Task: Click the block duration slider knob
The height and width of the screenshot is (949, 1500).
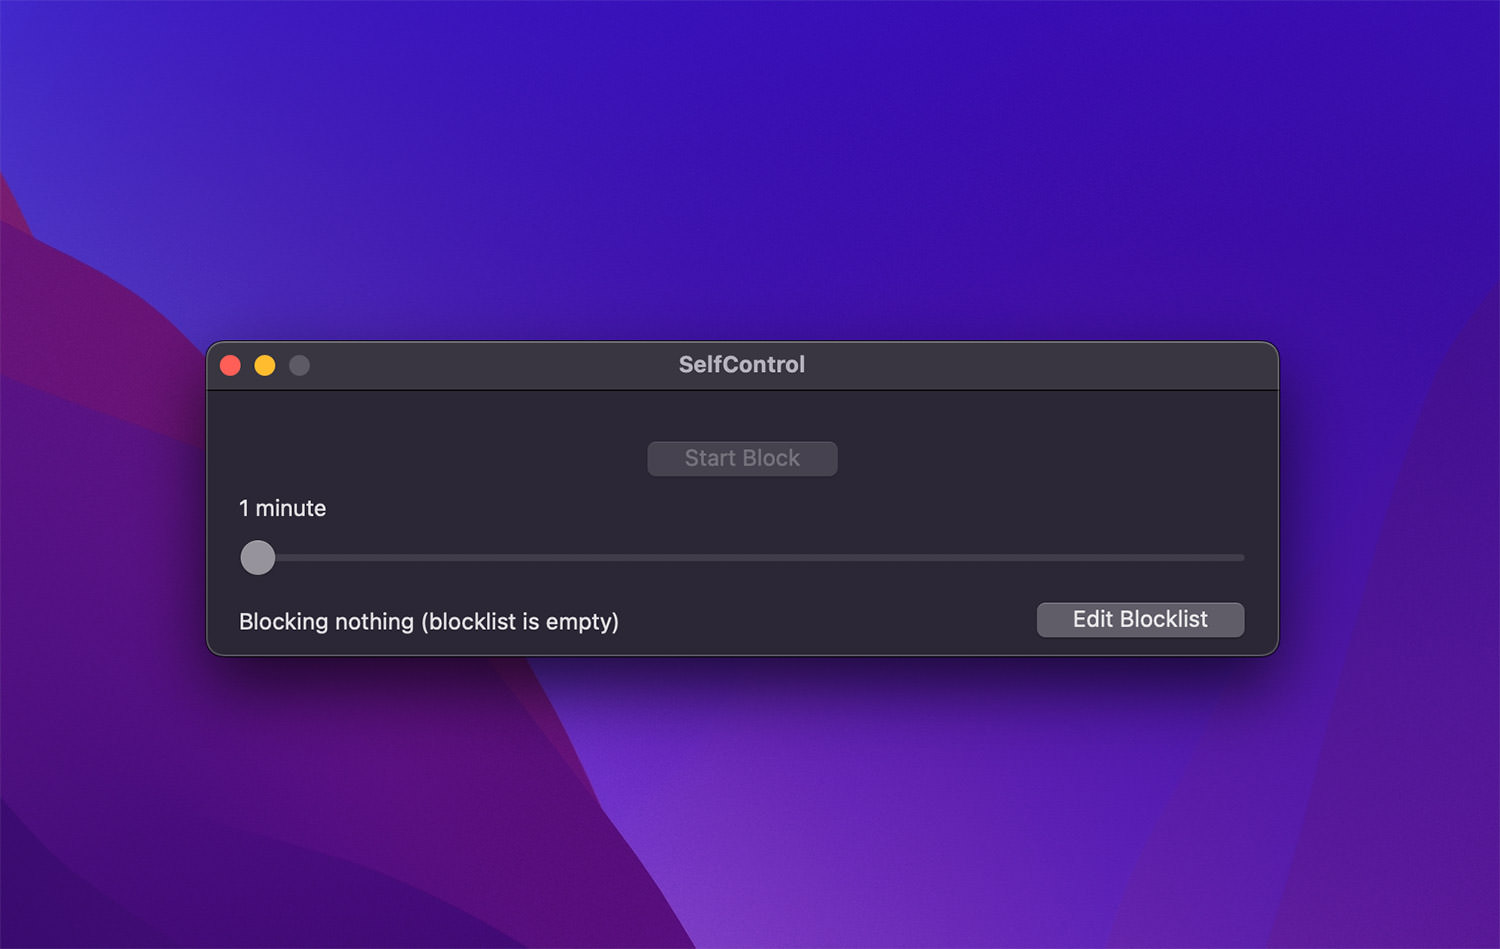Action: pyautogui.click(x=258, y=557)
